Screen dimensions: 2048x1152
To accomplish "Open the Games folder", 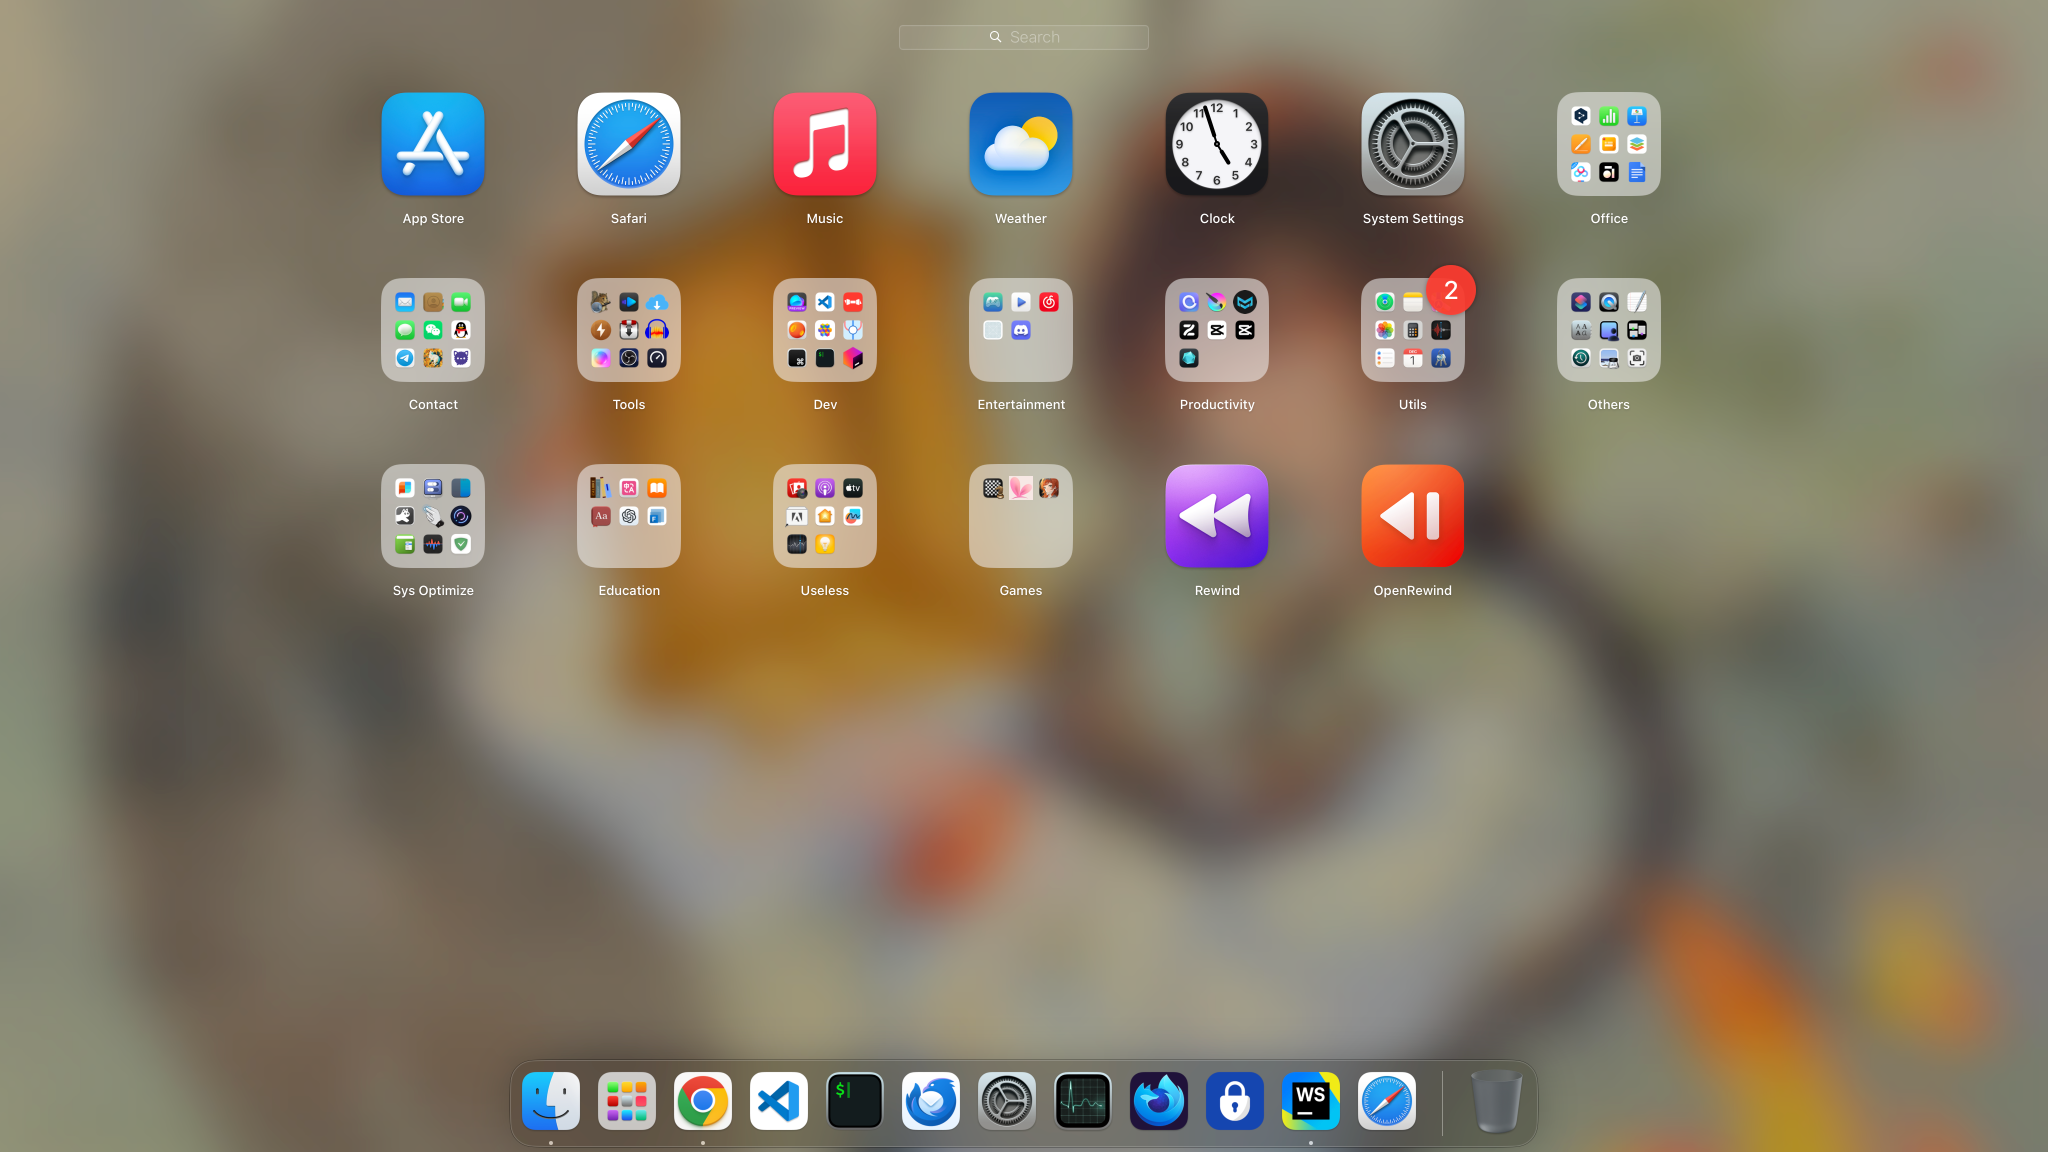I will 1020,516.
